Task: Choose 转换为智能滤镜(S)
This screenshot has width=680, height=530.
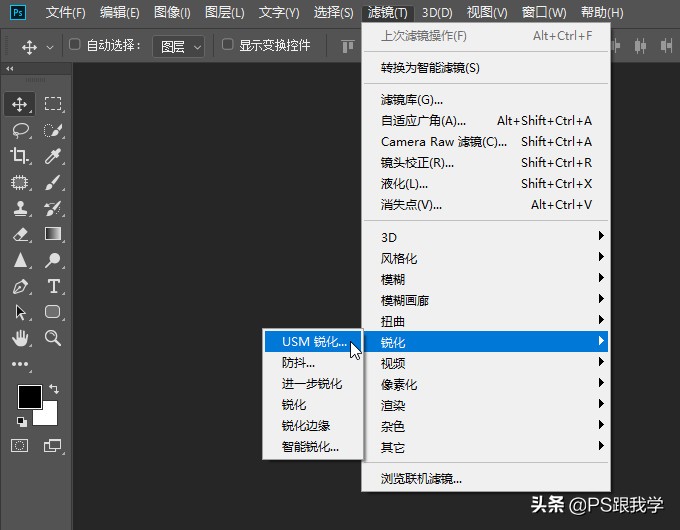Action: [x=486, y=68]
